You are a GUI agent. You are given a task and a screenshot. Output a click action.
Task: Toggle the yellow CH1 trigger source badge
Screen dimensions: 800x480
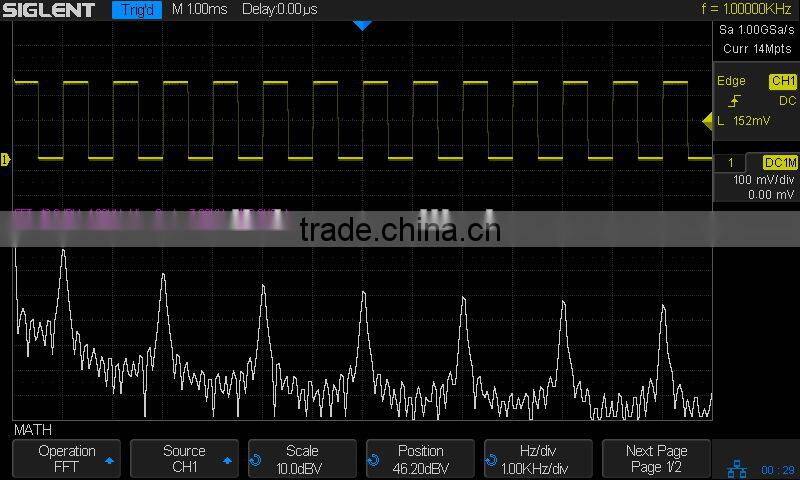(781, 81)
